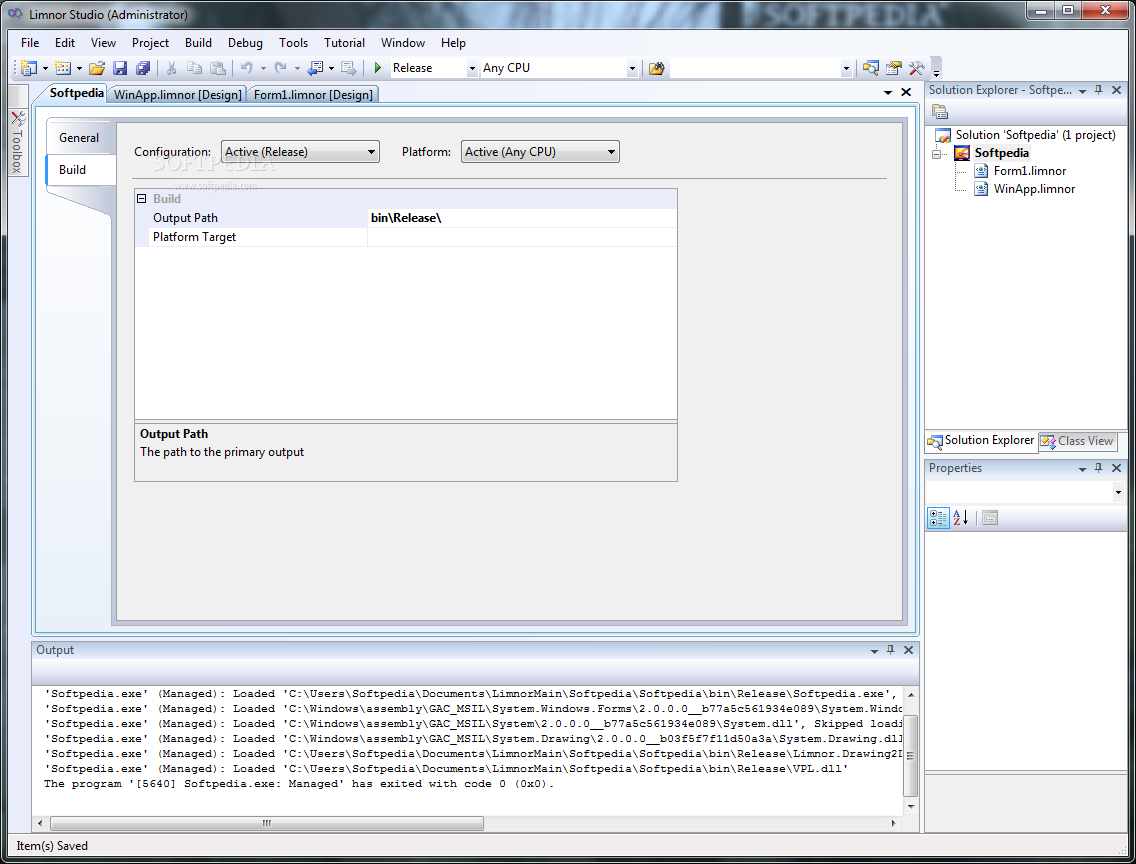Open the Any CPU platform dropdown in toolbar

[x=632, y=68]
